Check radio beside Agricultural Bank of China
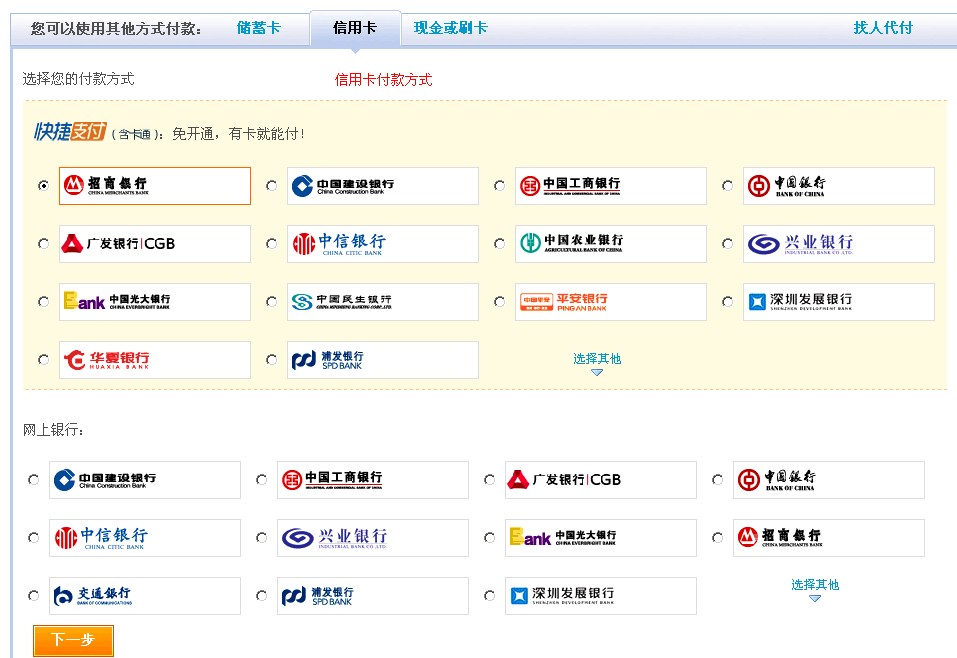 coord(499,244)
